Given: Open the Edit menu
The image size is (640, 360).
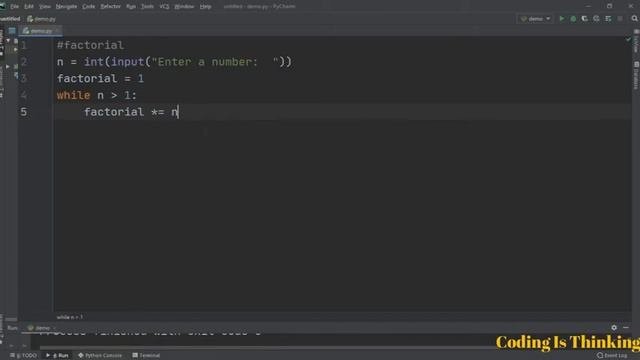Looking at the screenshot, I should tap(29, 7).
